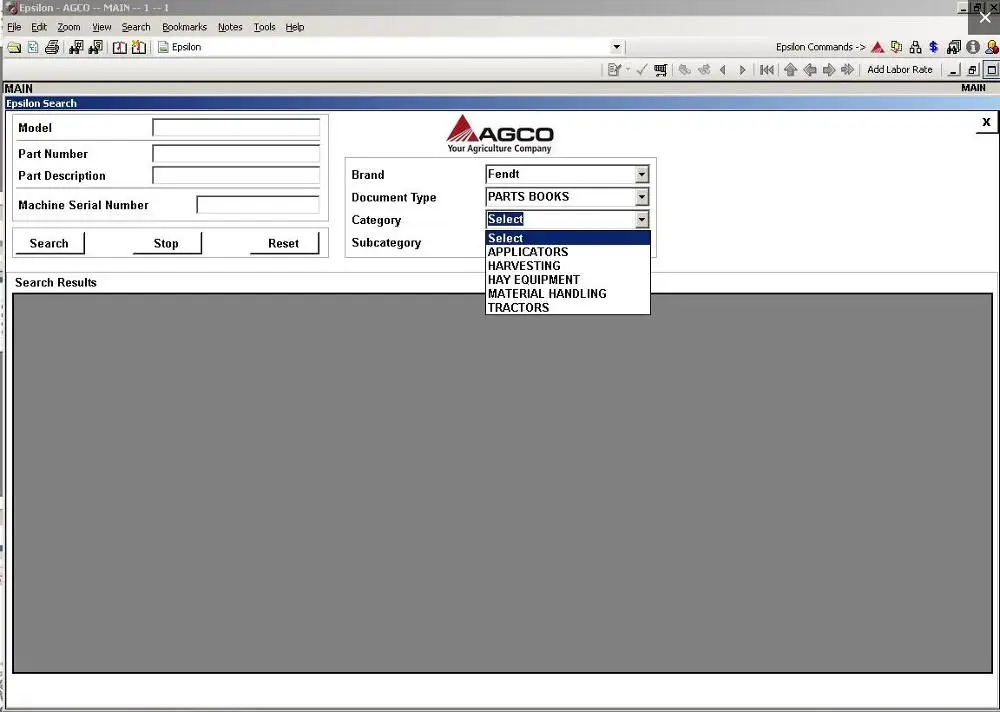The height and width of the screenshot is (712, 1000).
Task: Click the blue dollar sign icon
Action: point(934,47)
